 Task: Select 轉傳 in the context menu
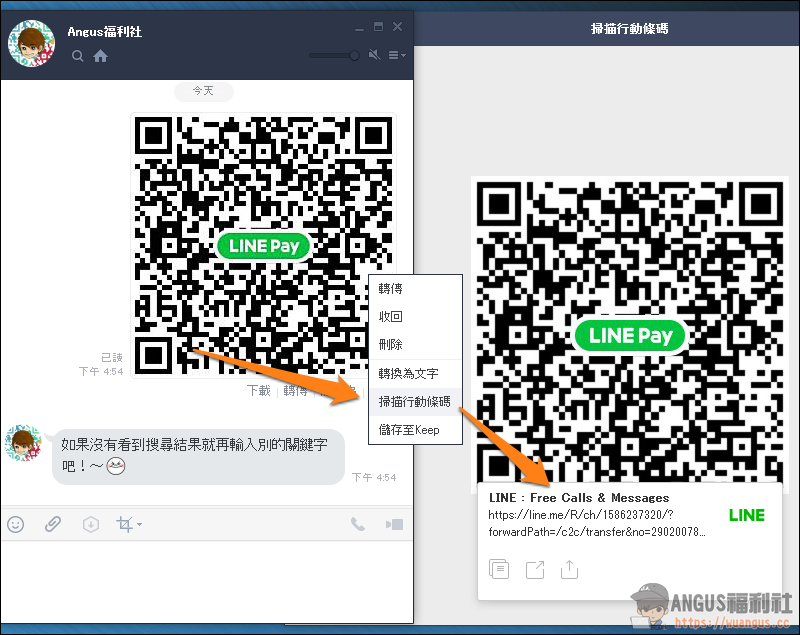point(390,289)
